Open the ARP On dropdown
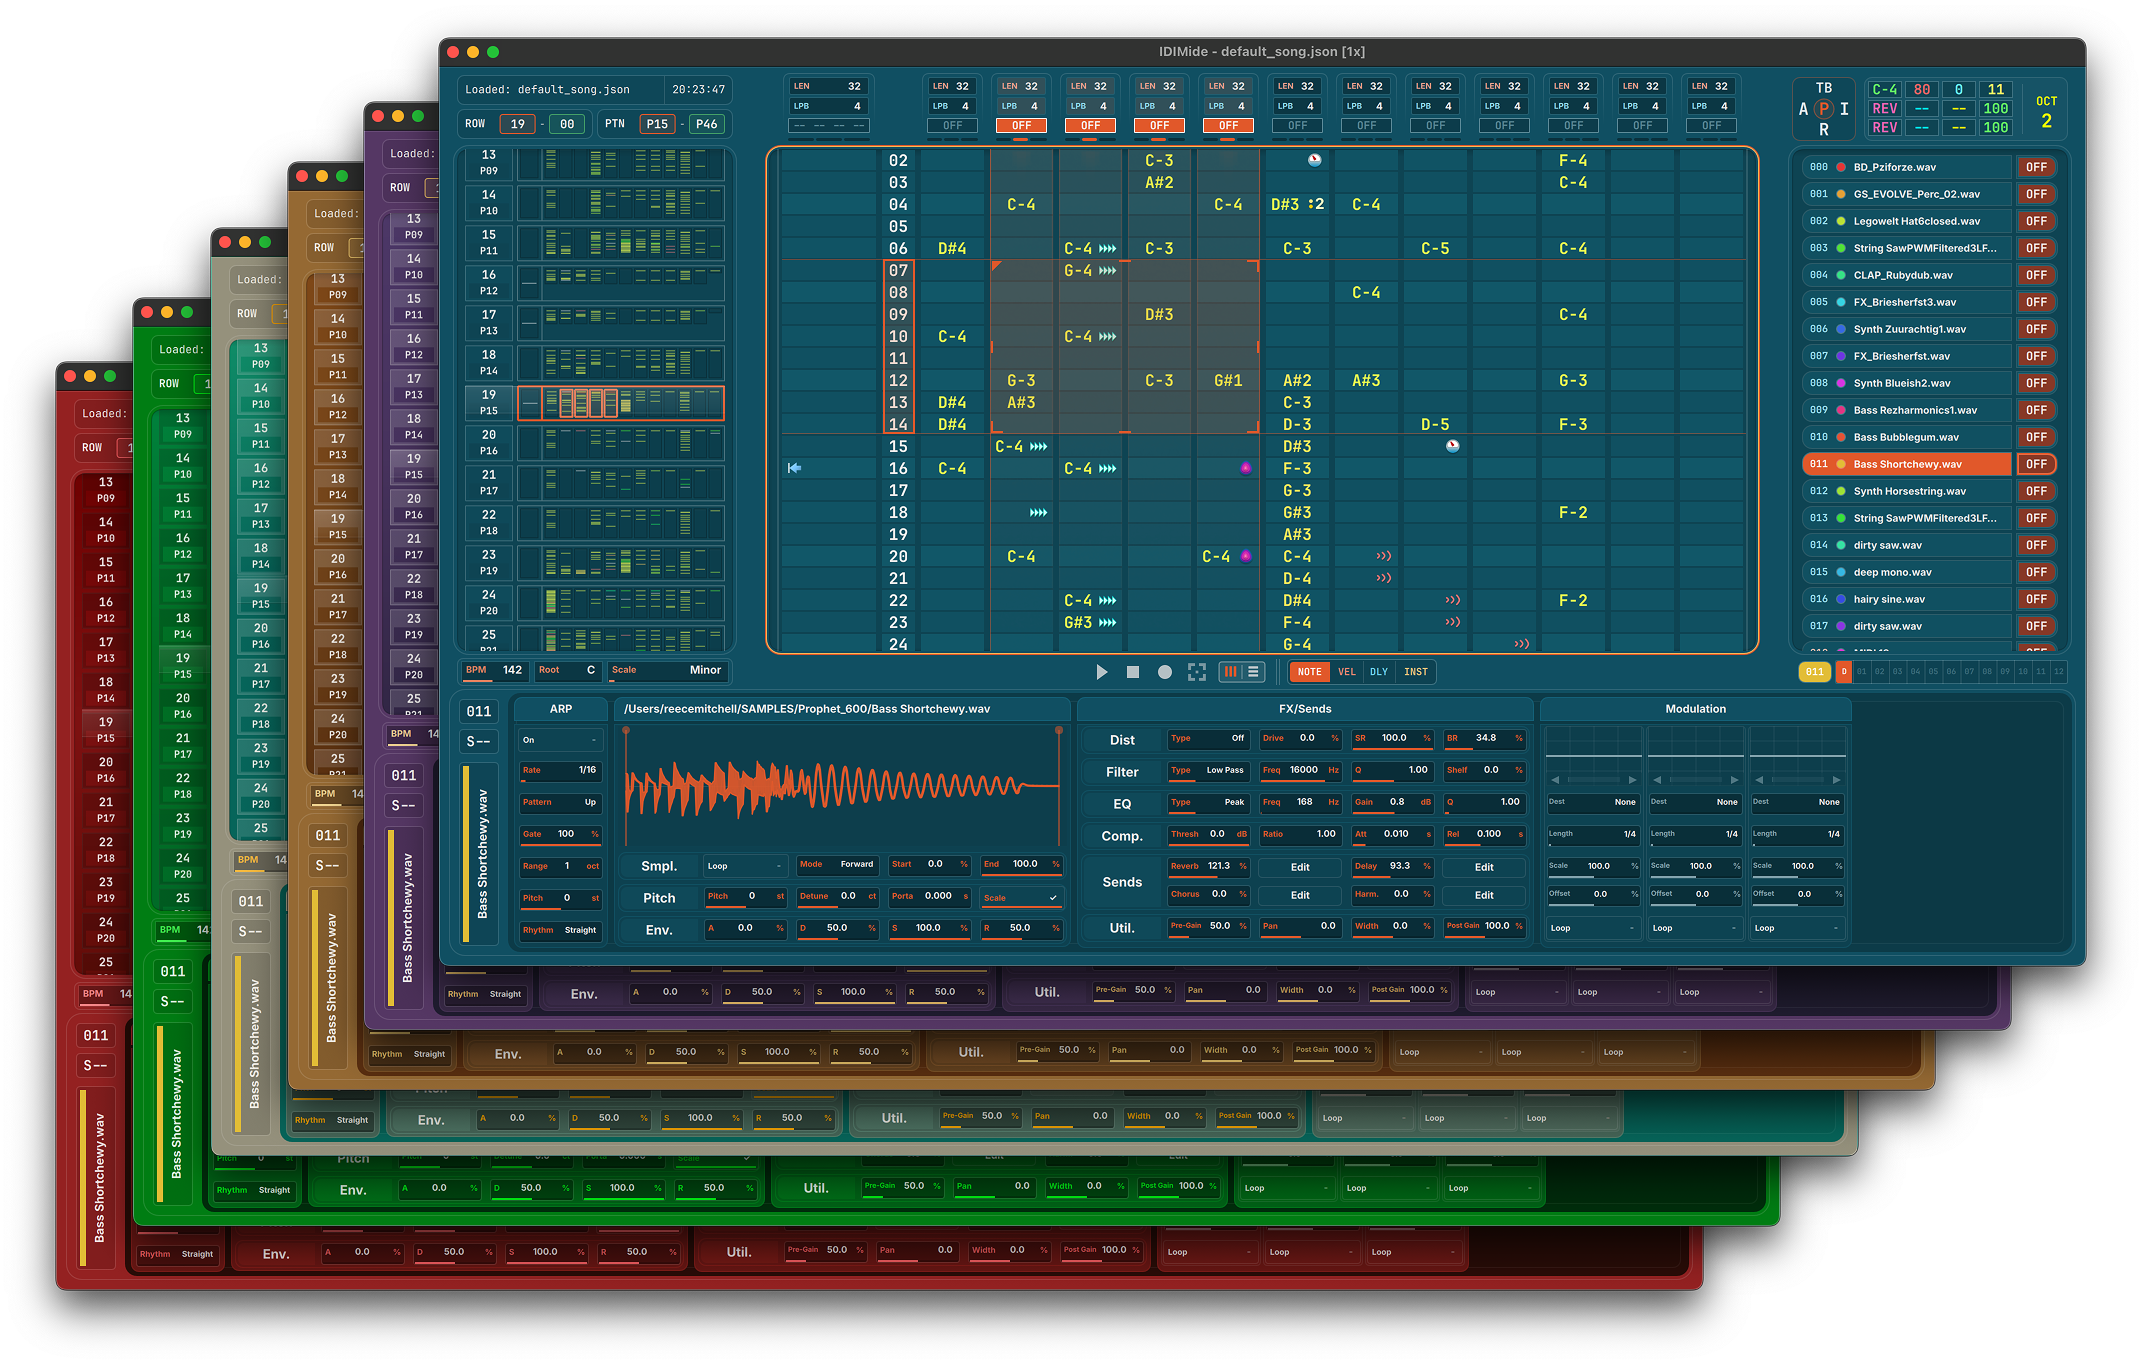2142x1364 pixels. coord(560,740)
